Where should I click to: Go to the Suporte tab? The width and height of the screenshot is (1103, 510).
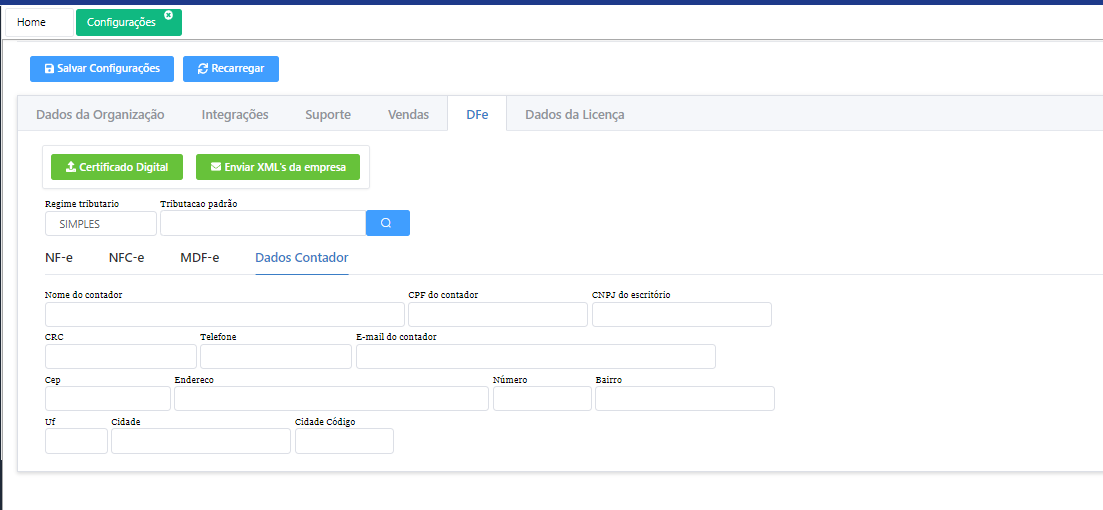tap(328, 114)
